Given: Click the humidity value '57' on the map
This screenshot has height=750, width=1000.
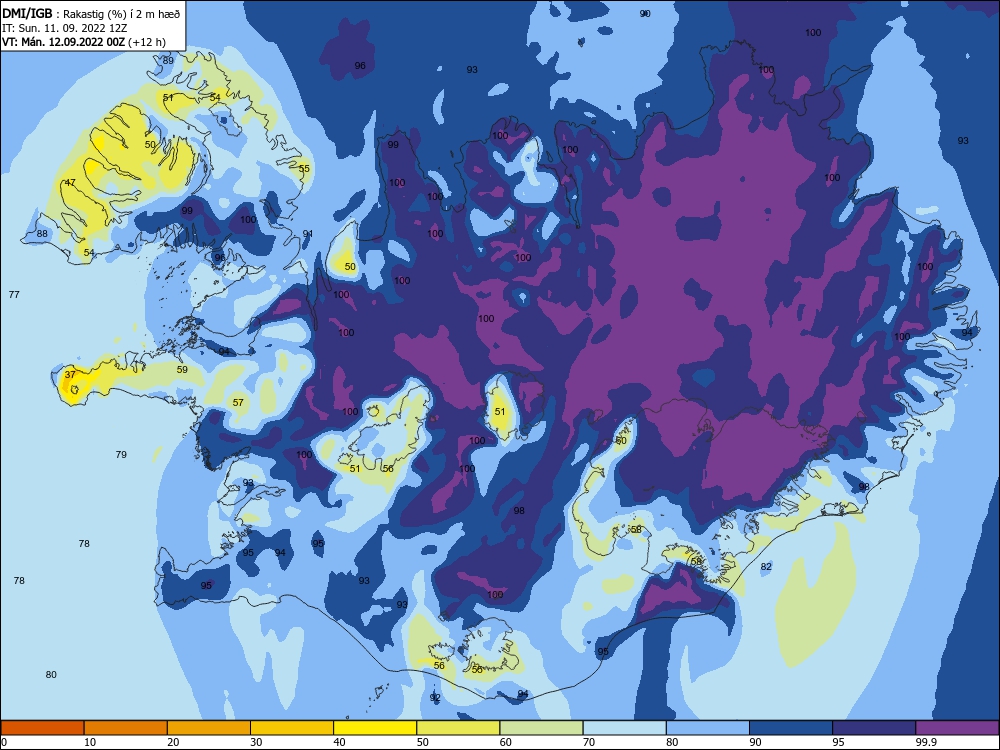Looking at the screenshot, I should tap(238, 402).
